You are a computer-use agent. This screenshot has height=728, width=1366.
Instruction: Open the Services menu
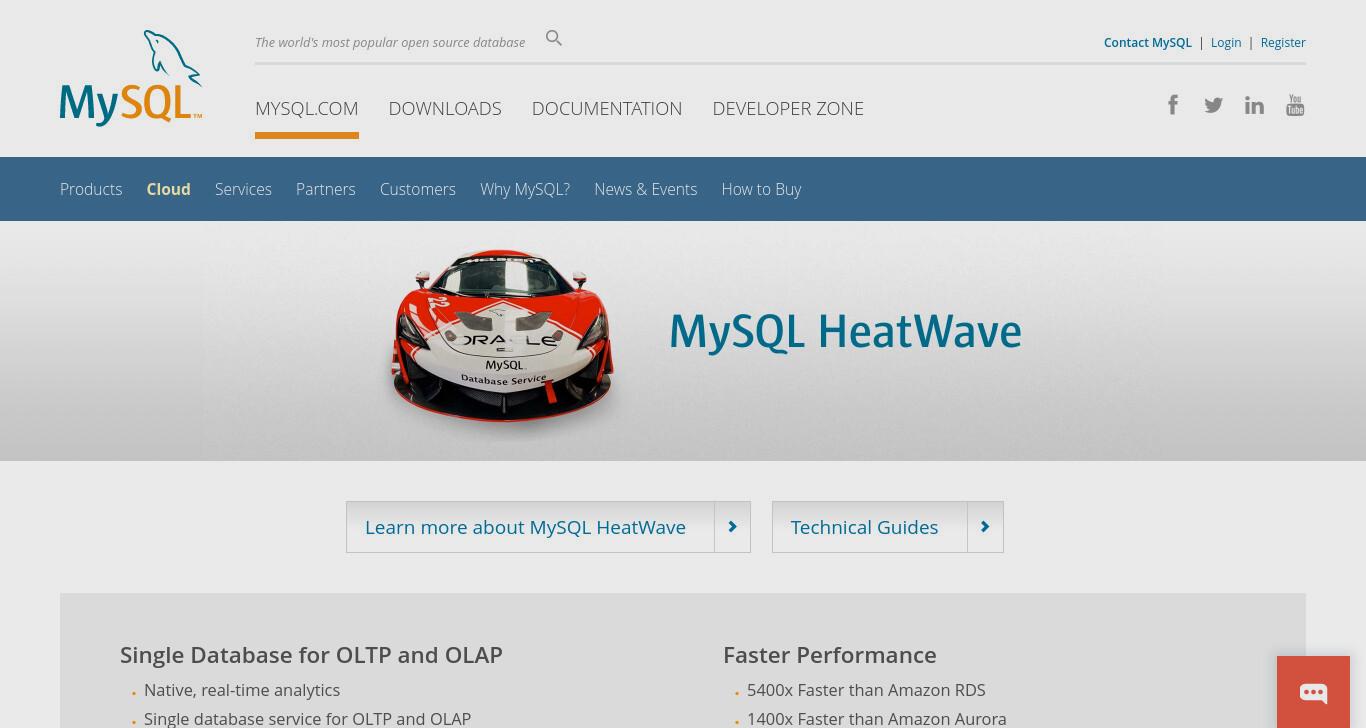(243, 189)
